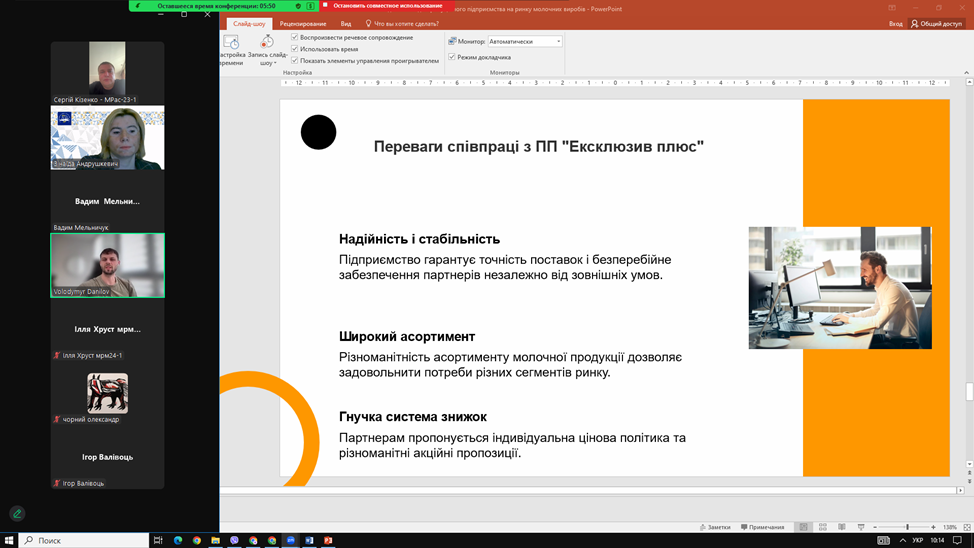Open Microsoft Edge from taskbar

[178, 540]
